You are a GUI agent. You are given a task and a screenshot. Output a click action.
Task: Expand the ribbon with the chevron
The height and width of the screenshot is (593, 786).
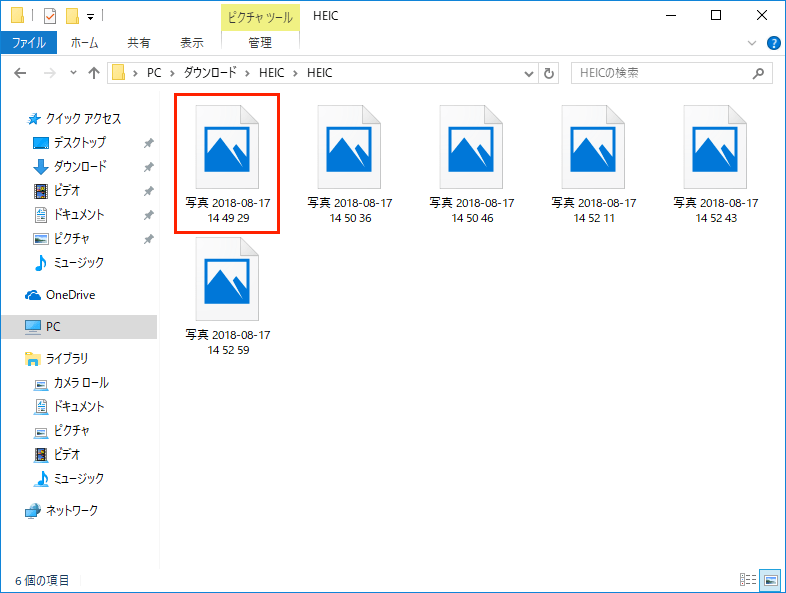click(752, 43)
